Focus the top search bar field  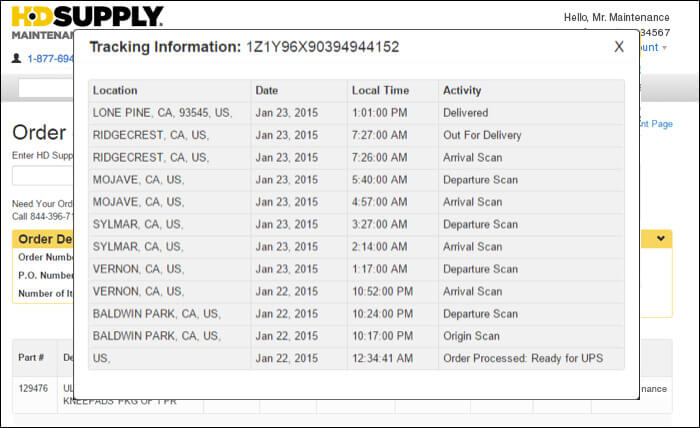tap(46, 88)
